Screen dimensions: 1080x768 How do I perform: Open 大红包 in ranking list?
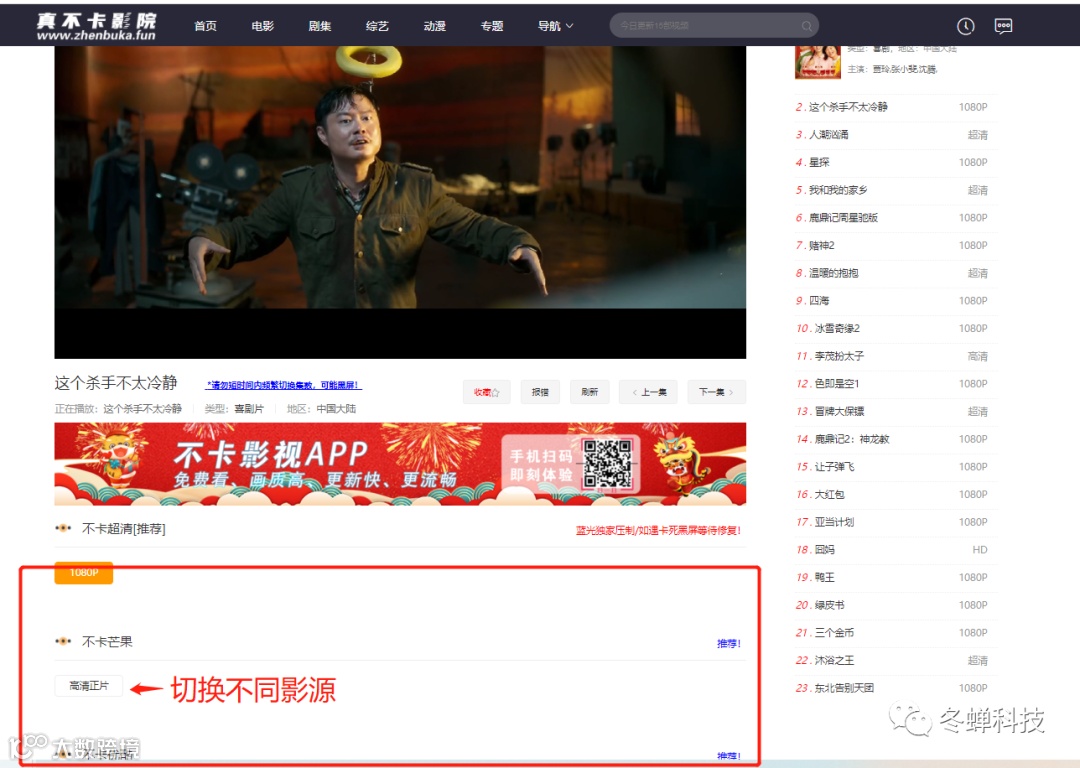tap(829, 495)
